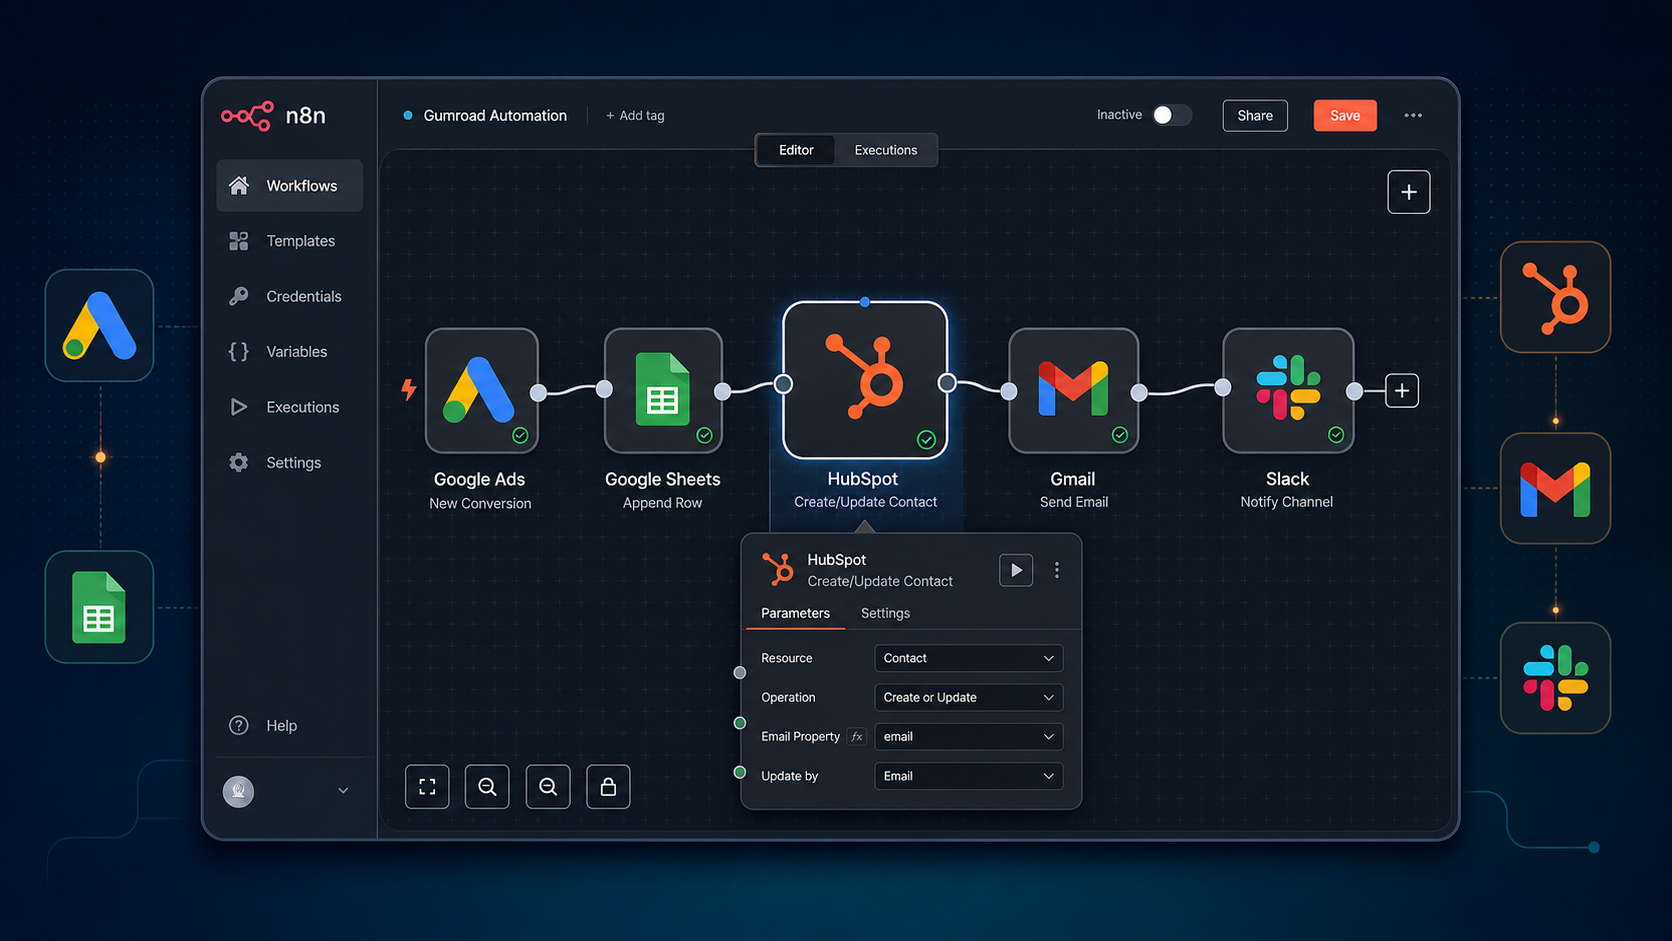Screen dimensions: 1672x941
Task: Click the lightning trigger icon
Action: 409,389
